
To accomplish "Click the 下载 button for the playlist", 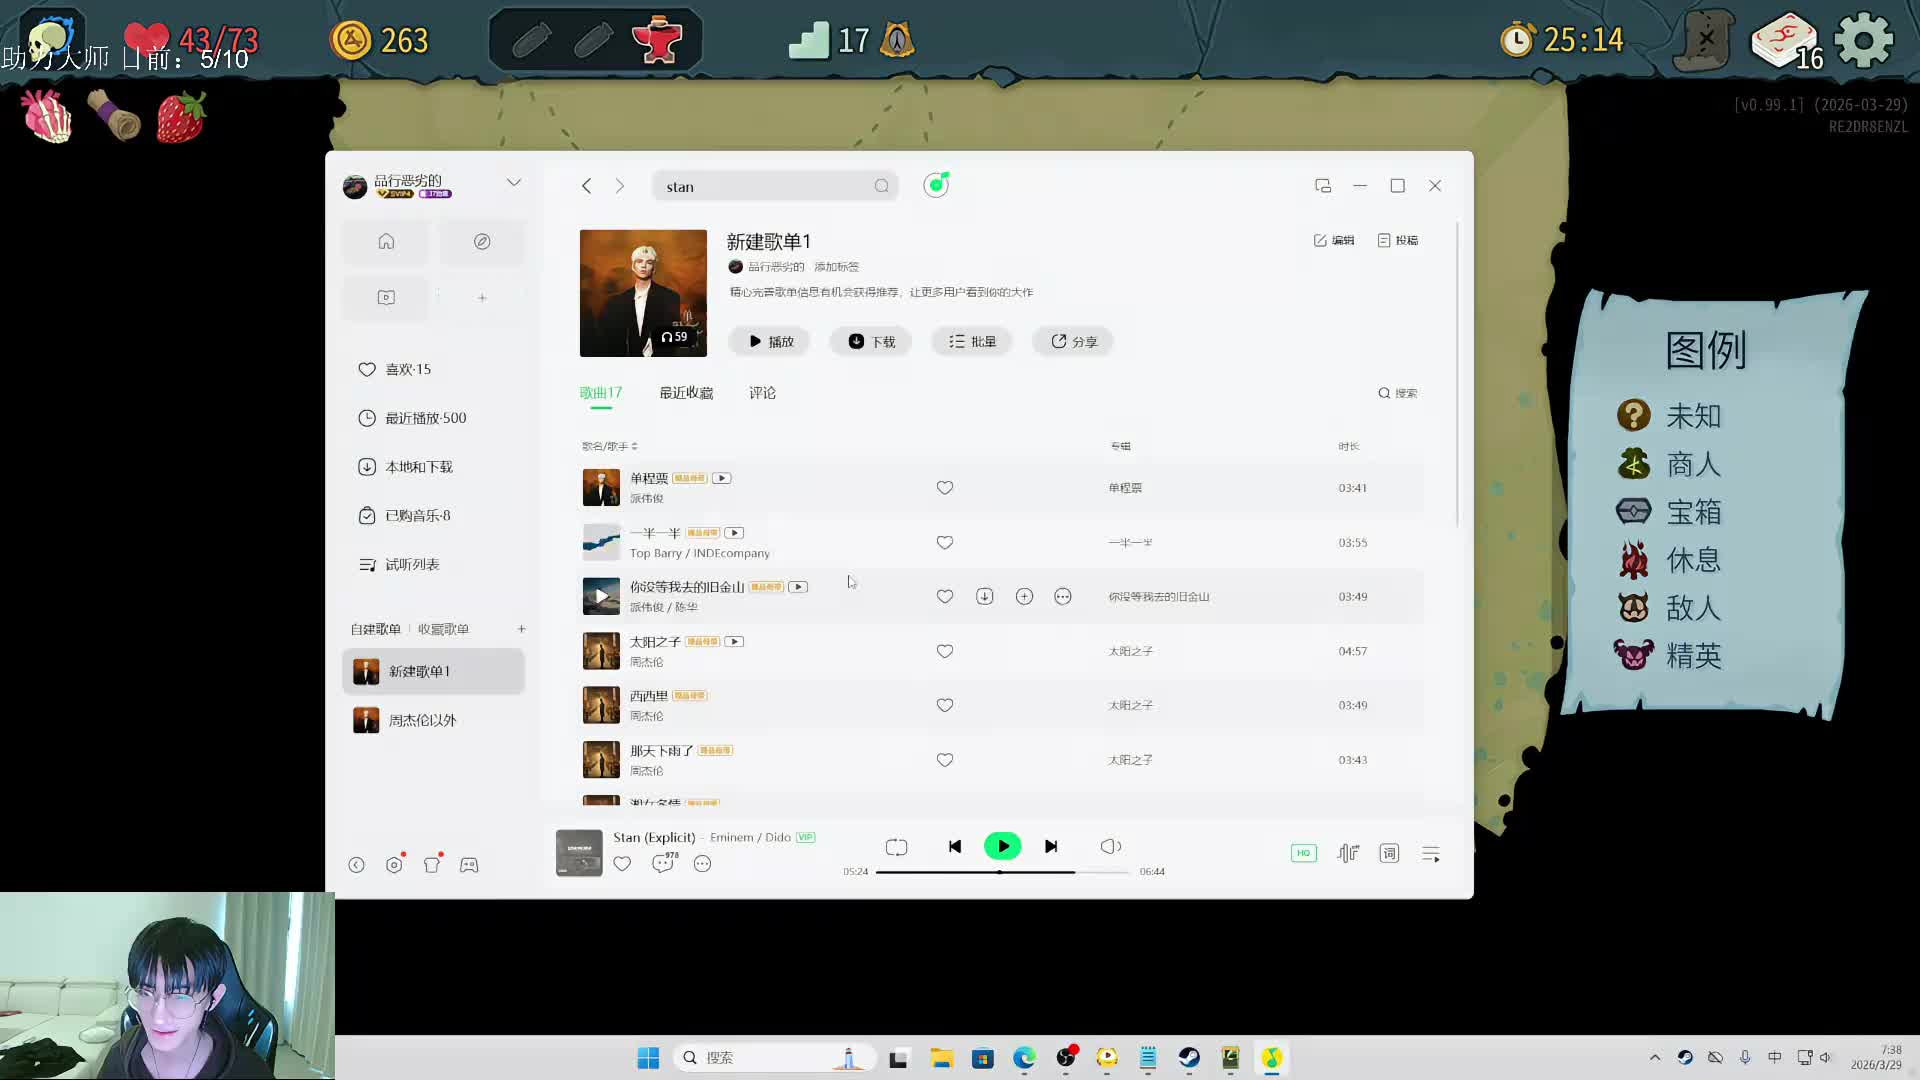I will (x=871, y=341).
